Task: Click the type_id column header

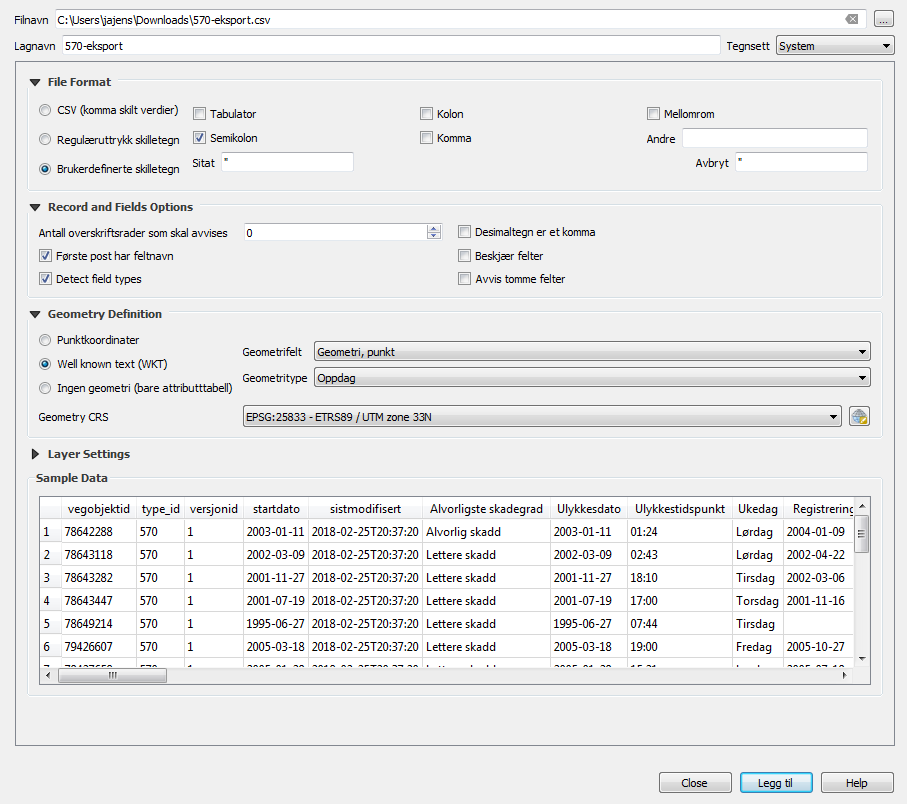Action: pos(161,509)
